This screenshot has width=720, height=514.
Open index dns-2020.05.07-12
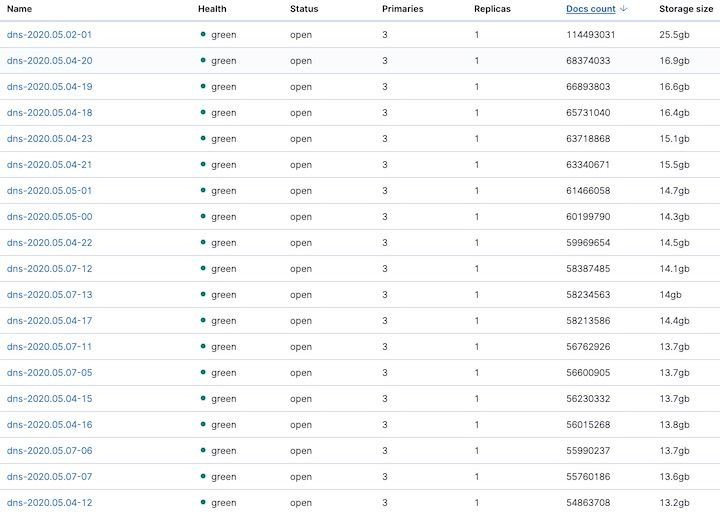click(x=49, y=269)
